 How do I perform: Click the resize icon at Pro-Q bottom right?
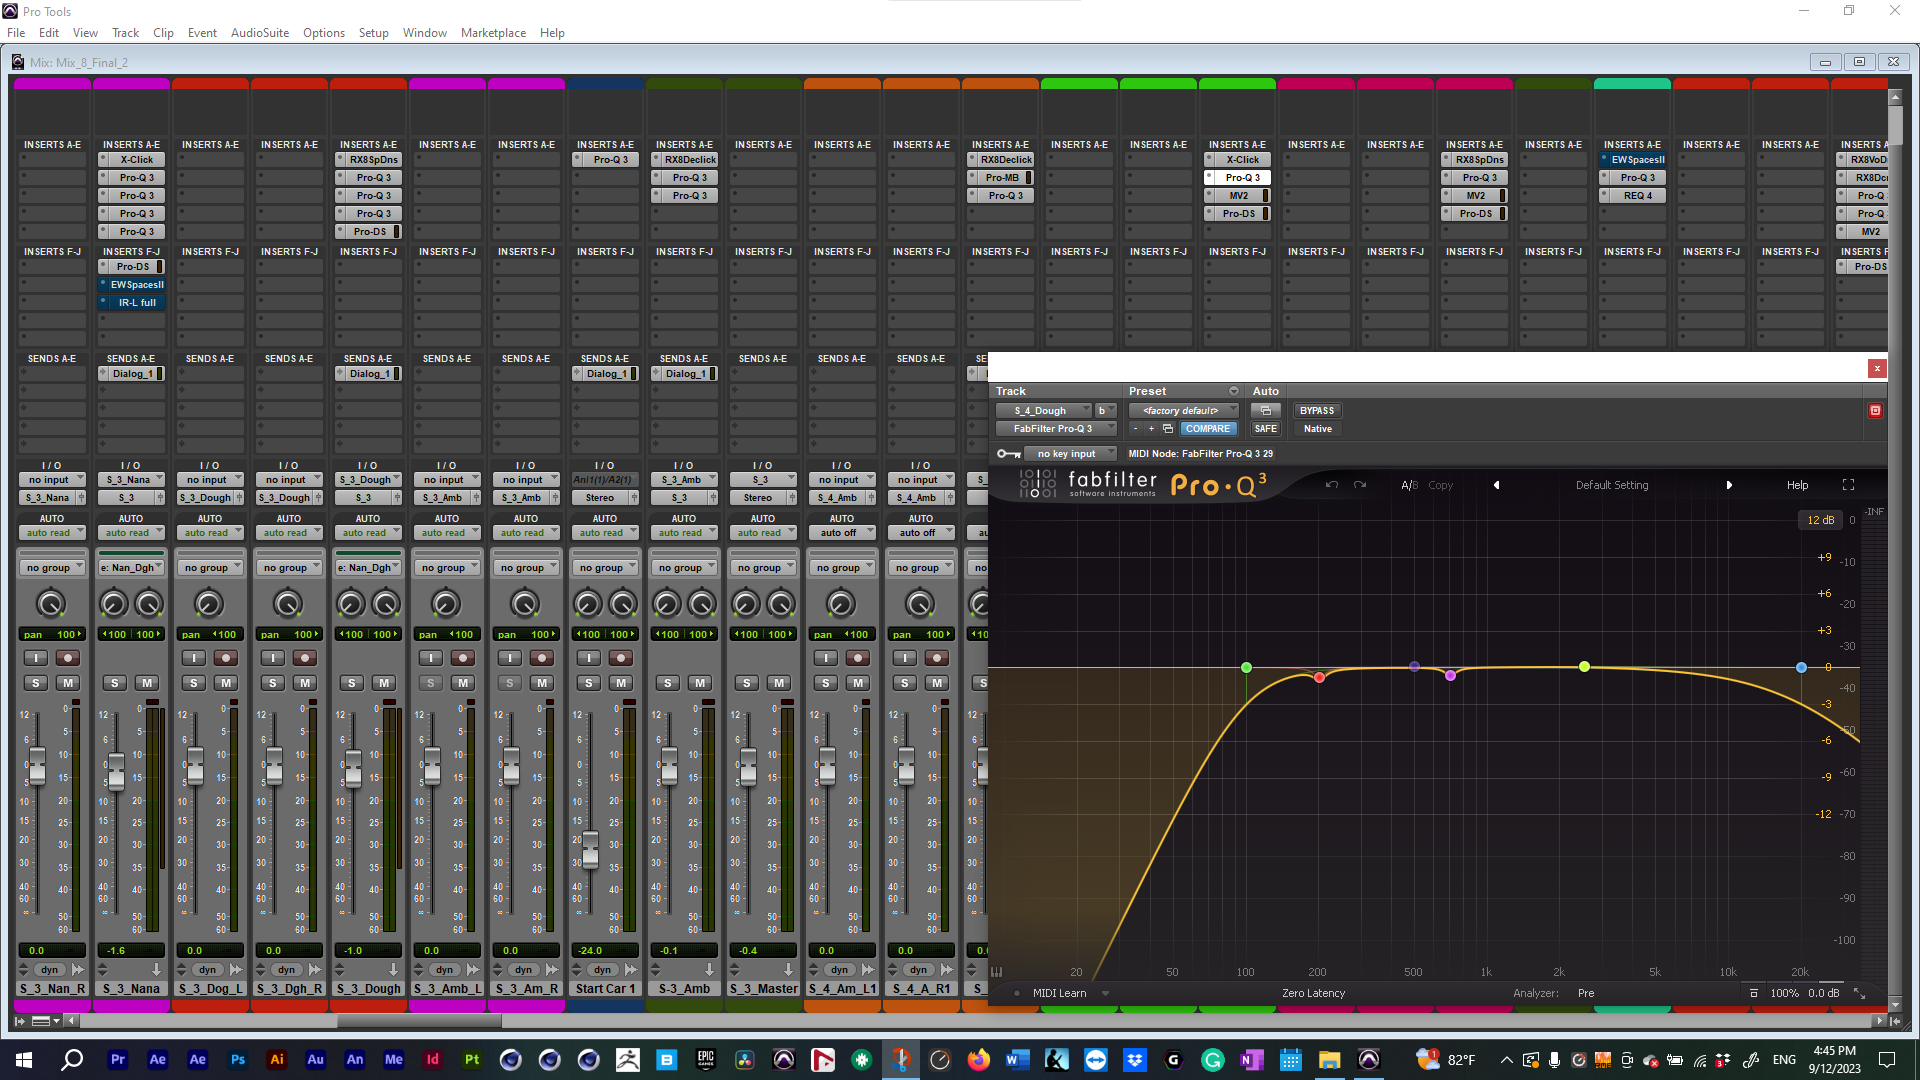(1859, 993)
